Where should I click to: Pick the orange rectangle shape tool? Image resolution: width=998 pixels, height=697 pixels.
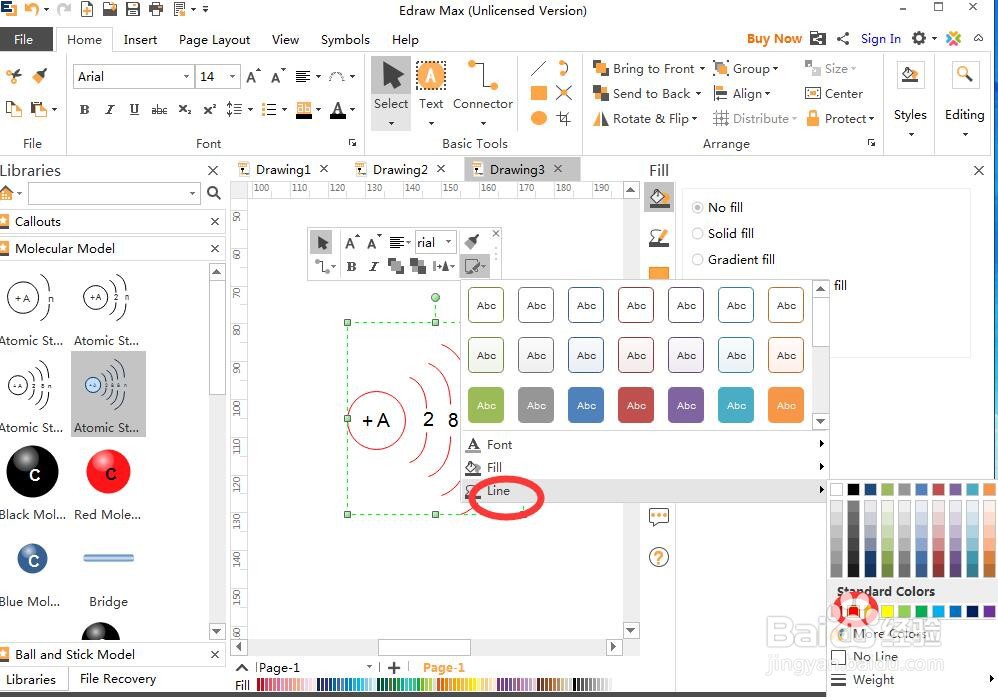[x=538, y=93]
